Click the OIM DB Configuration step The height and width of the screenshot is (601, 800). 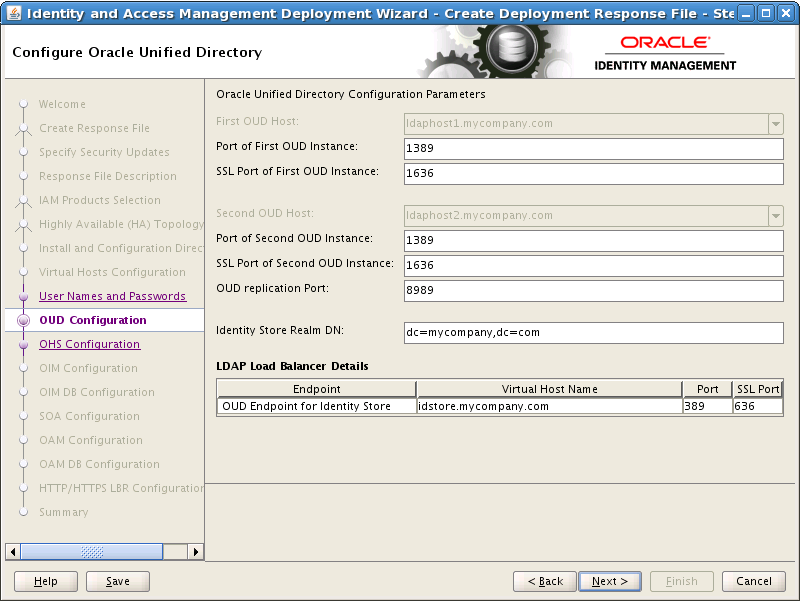pyautogui.click(x=97, y=392)
